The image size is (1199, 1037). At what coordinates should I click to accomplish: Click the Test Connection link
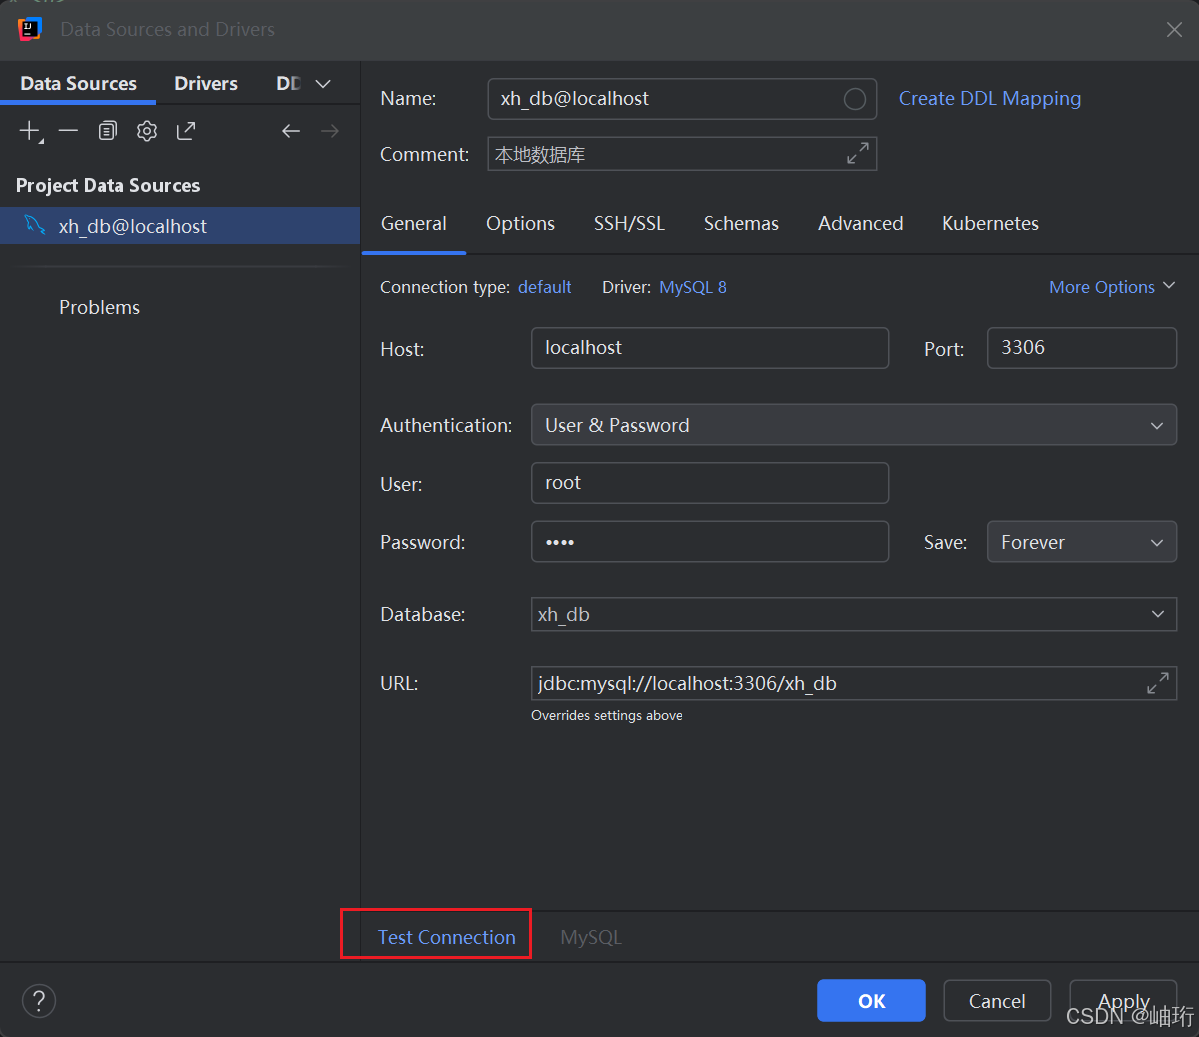click(446, 937)
